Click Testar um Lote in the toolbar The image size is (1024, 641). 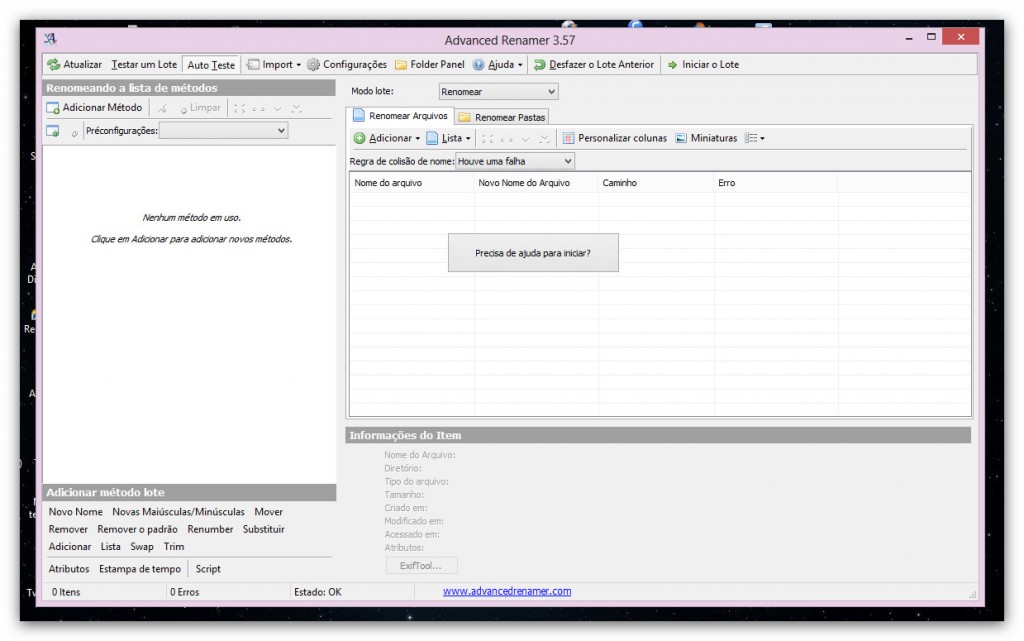144,65
